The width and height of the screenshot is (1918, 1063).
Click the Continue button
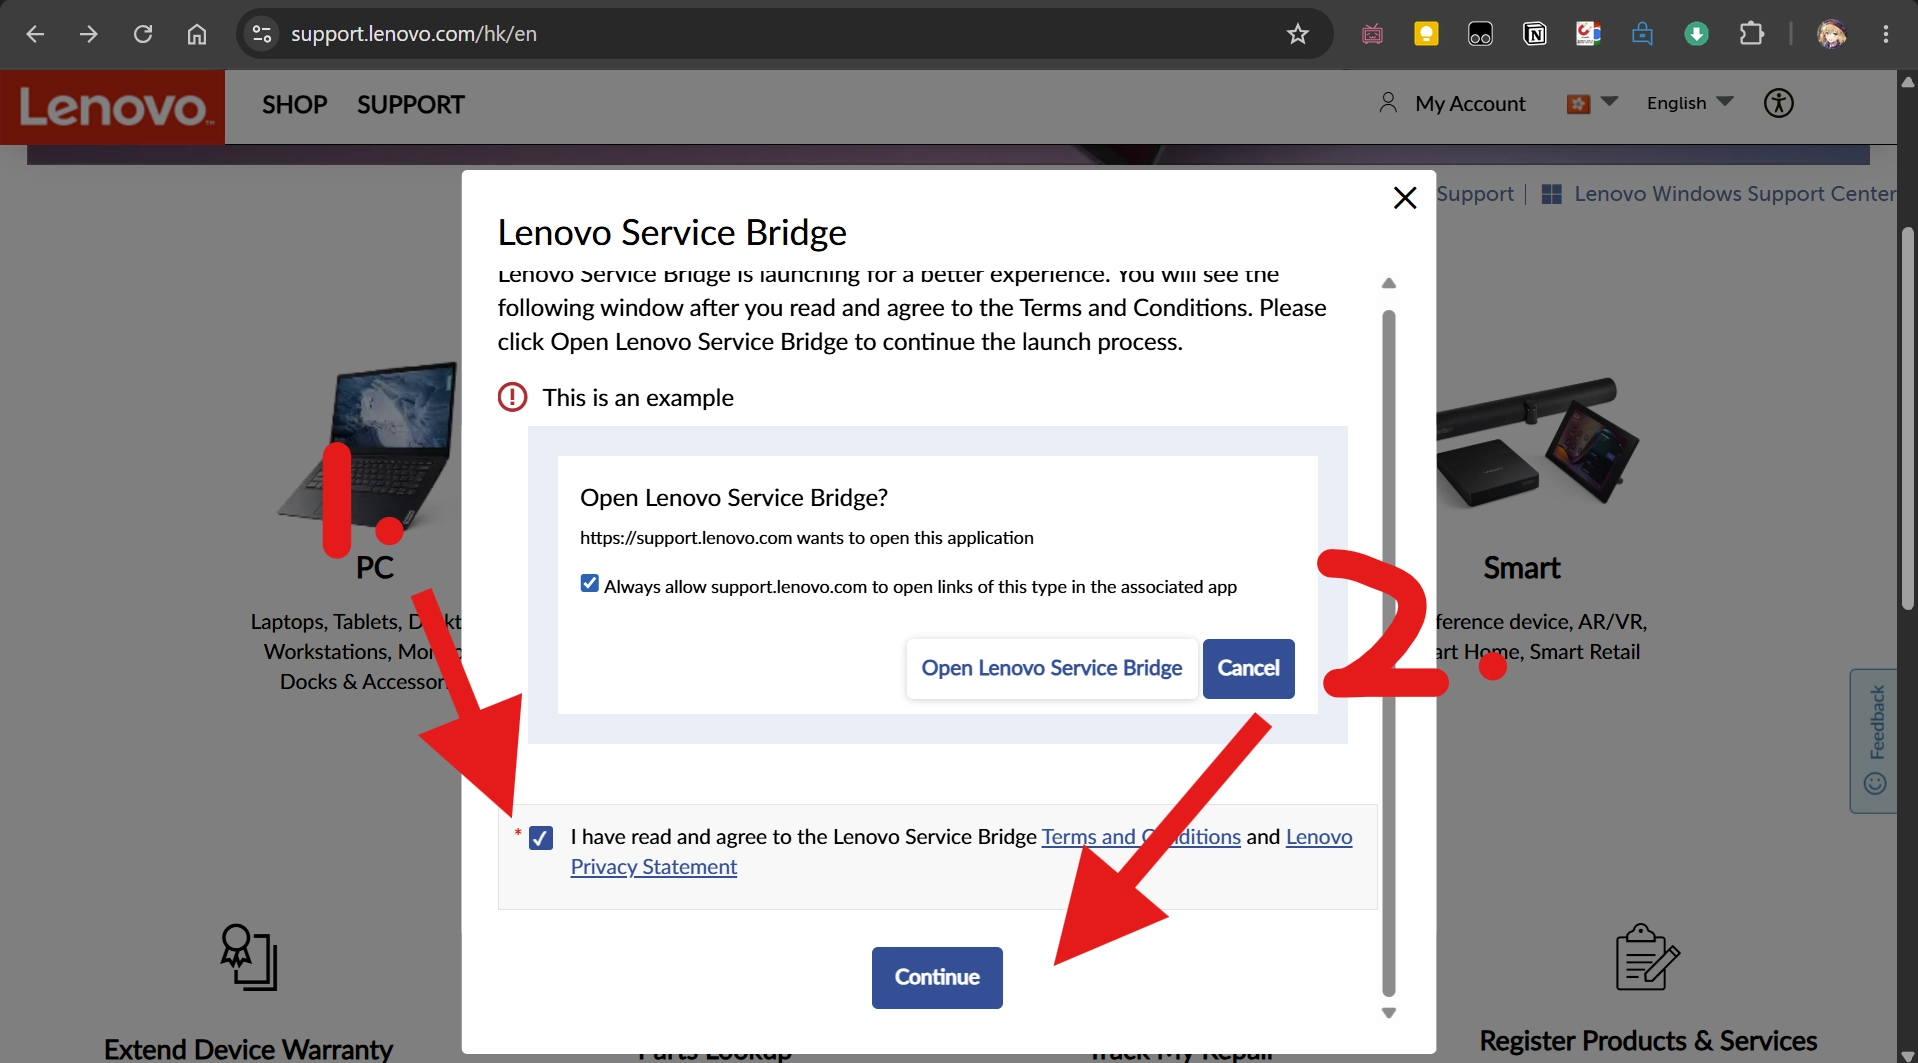937,977
